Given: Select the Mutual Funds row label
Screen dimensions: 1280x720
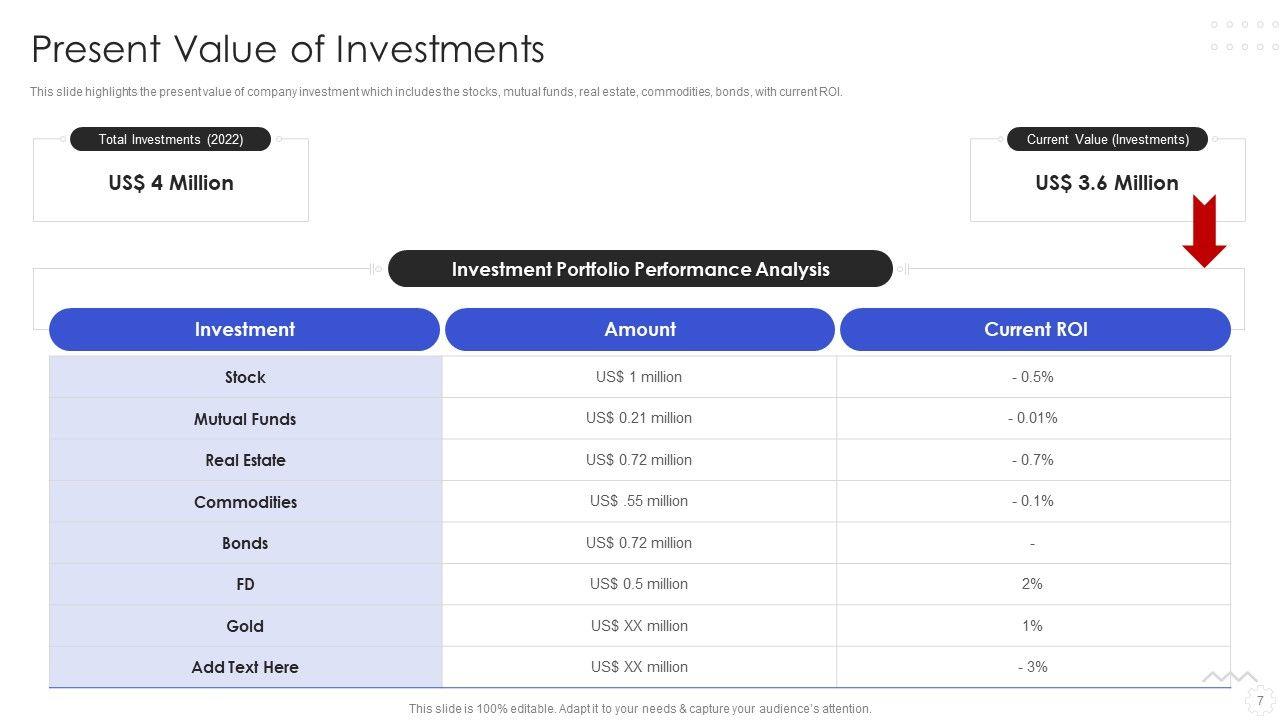Looking at the screenshot, I should tap(245, 419).
